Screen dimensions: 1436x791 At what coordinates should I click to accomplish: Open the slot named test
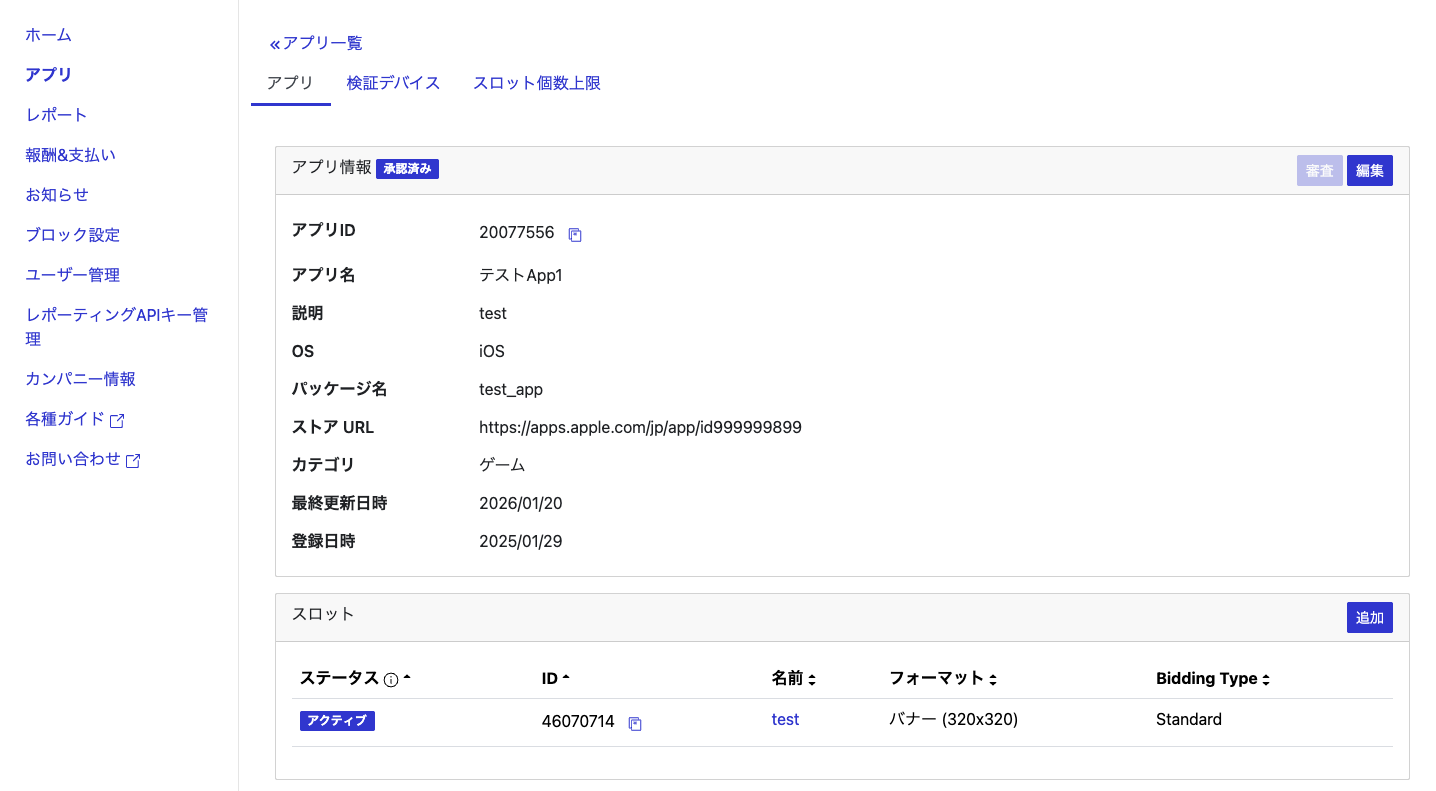(785, 719)
